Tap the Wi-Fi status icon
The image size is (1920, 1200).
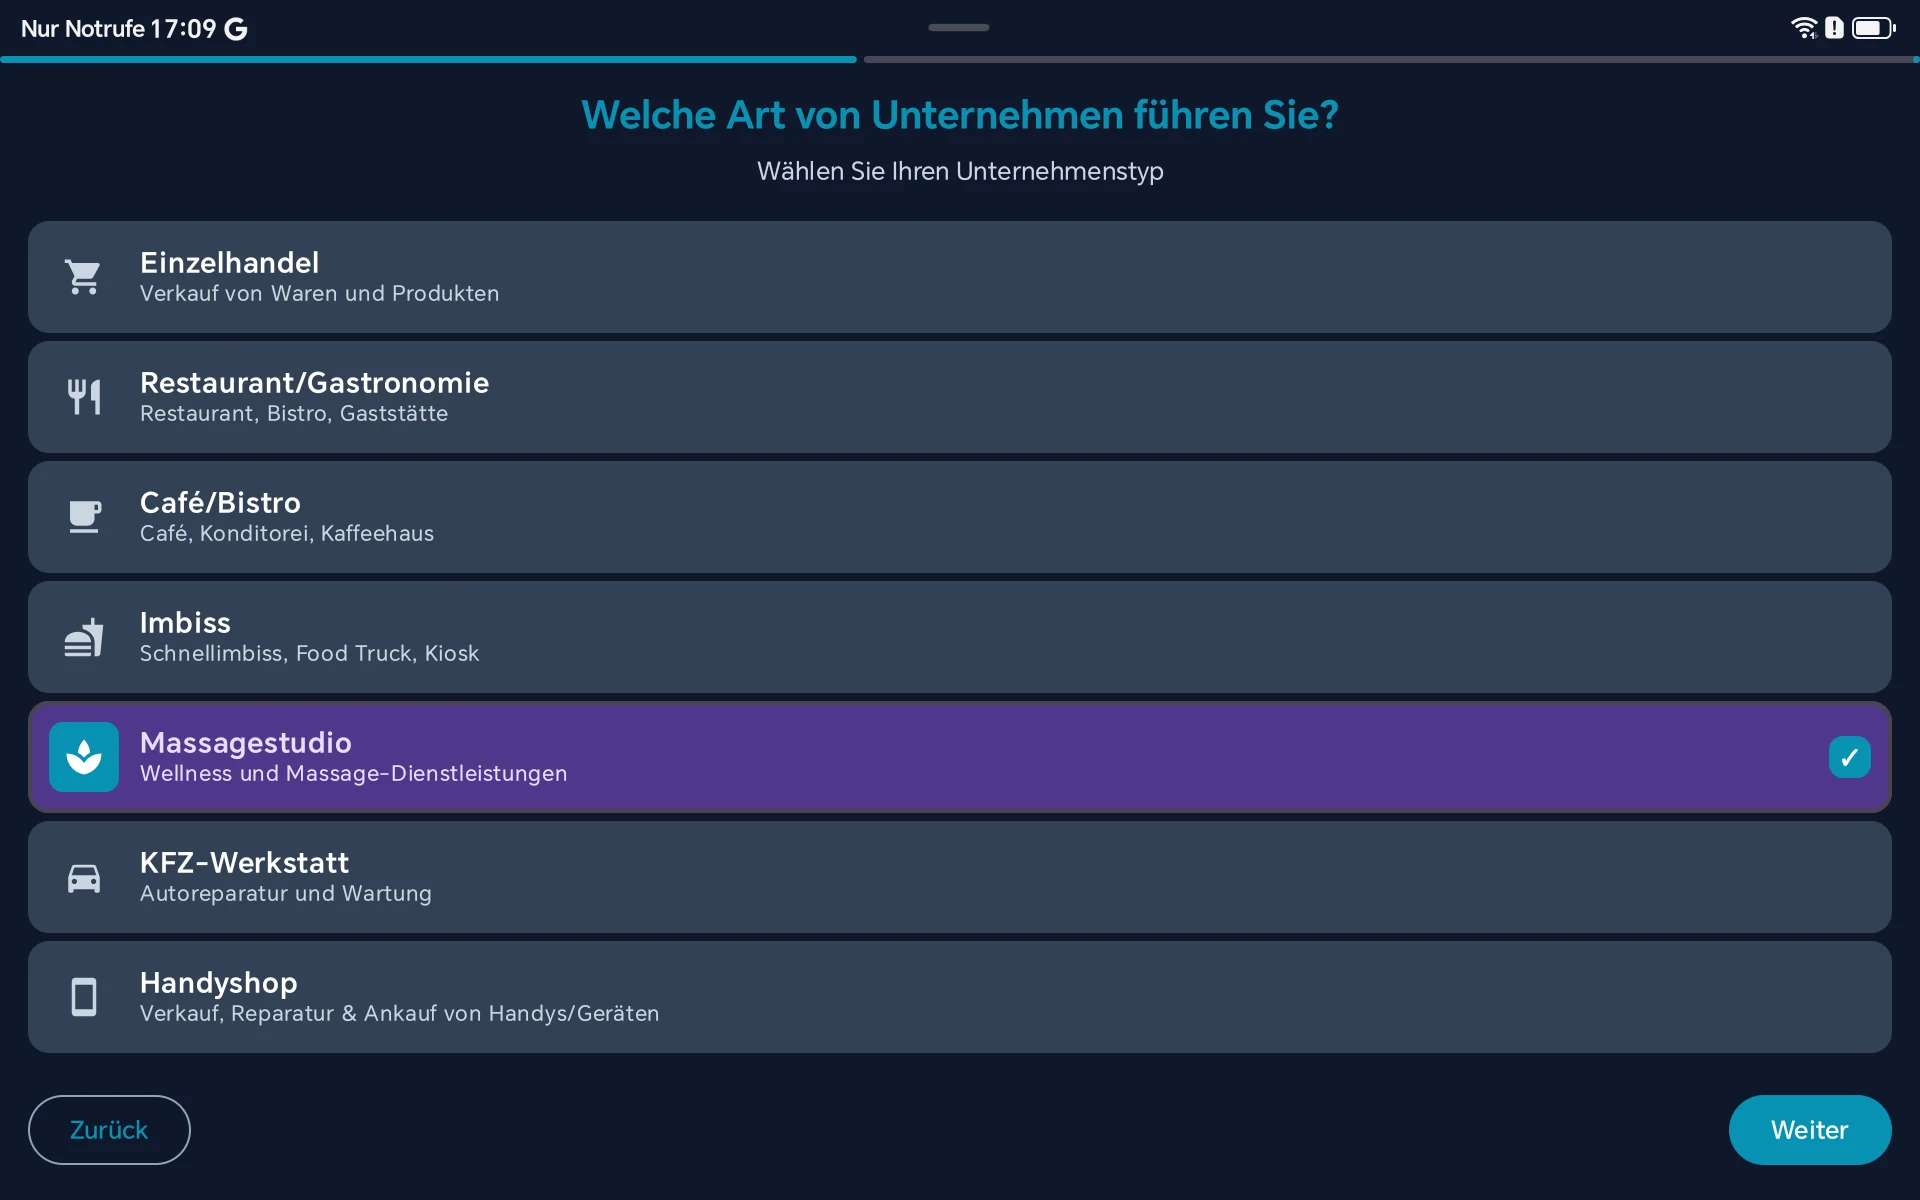(x=1803, y=28)
